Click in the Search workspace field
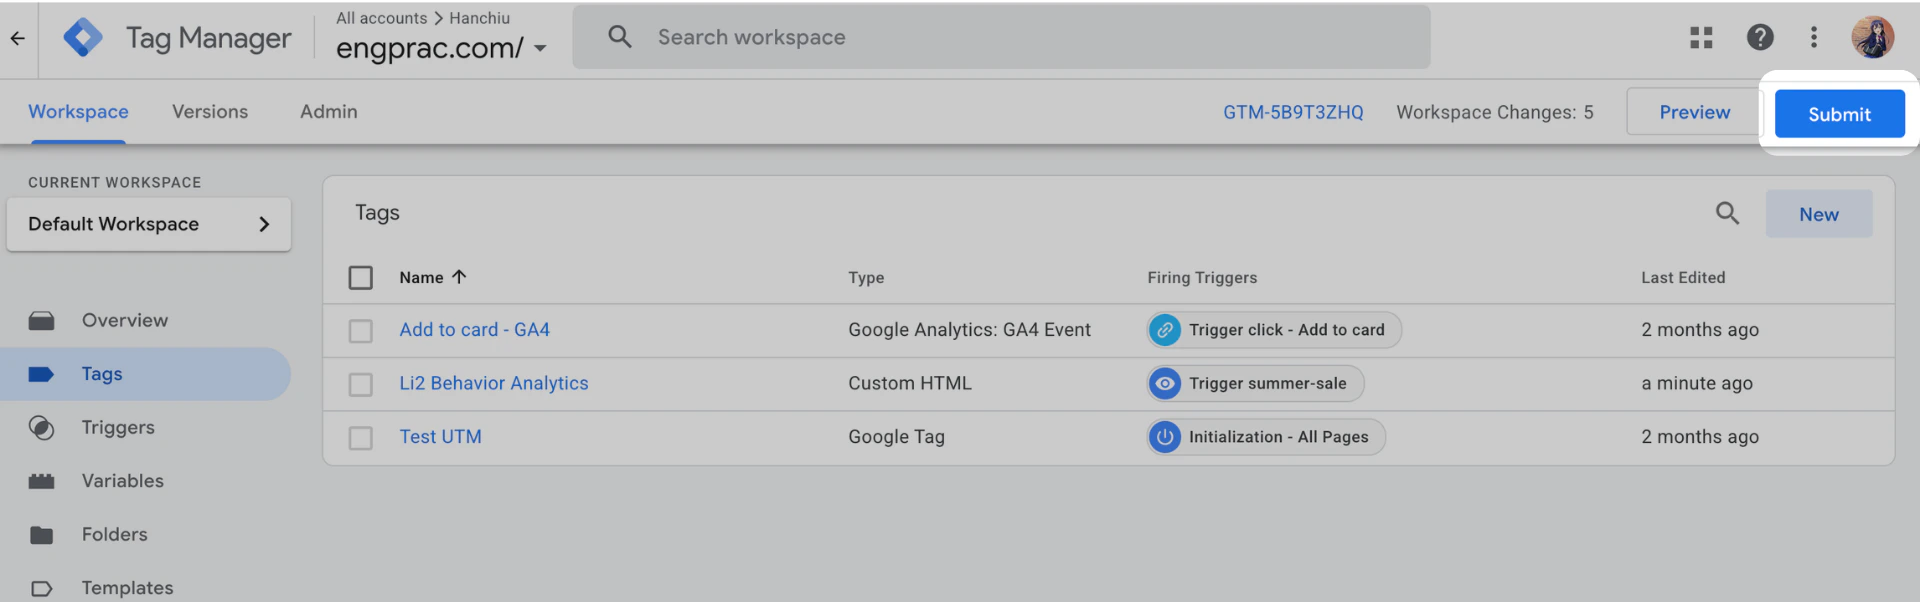 point(1001,37)
